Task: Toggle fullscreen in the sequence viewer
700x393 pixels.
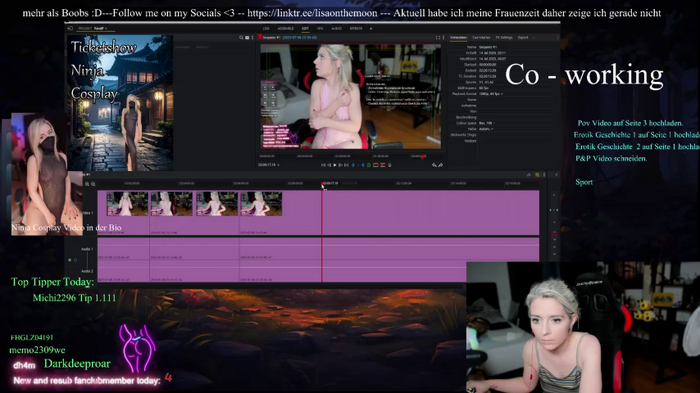Action: point(438,38)
